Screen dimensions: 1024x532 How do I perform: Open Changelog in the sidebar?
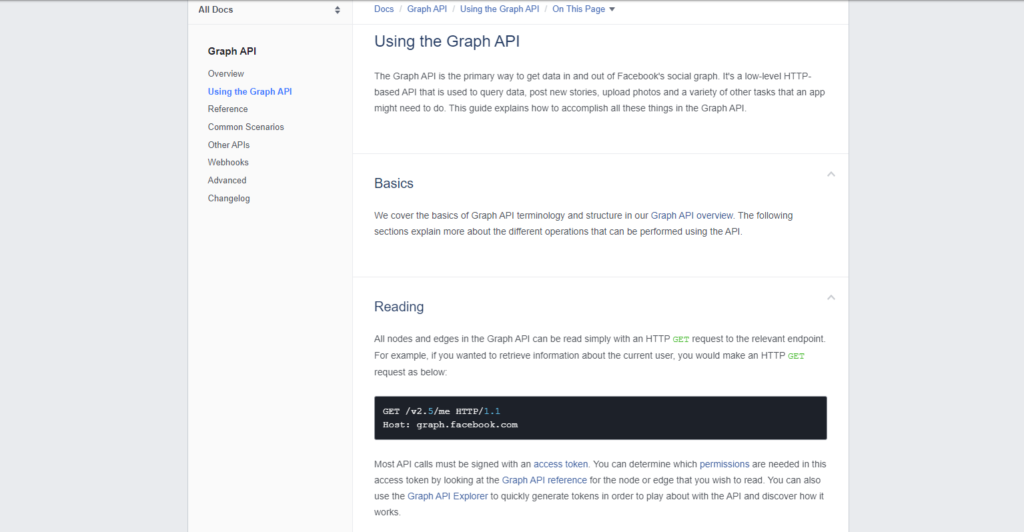[x=229, y=198]
